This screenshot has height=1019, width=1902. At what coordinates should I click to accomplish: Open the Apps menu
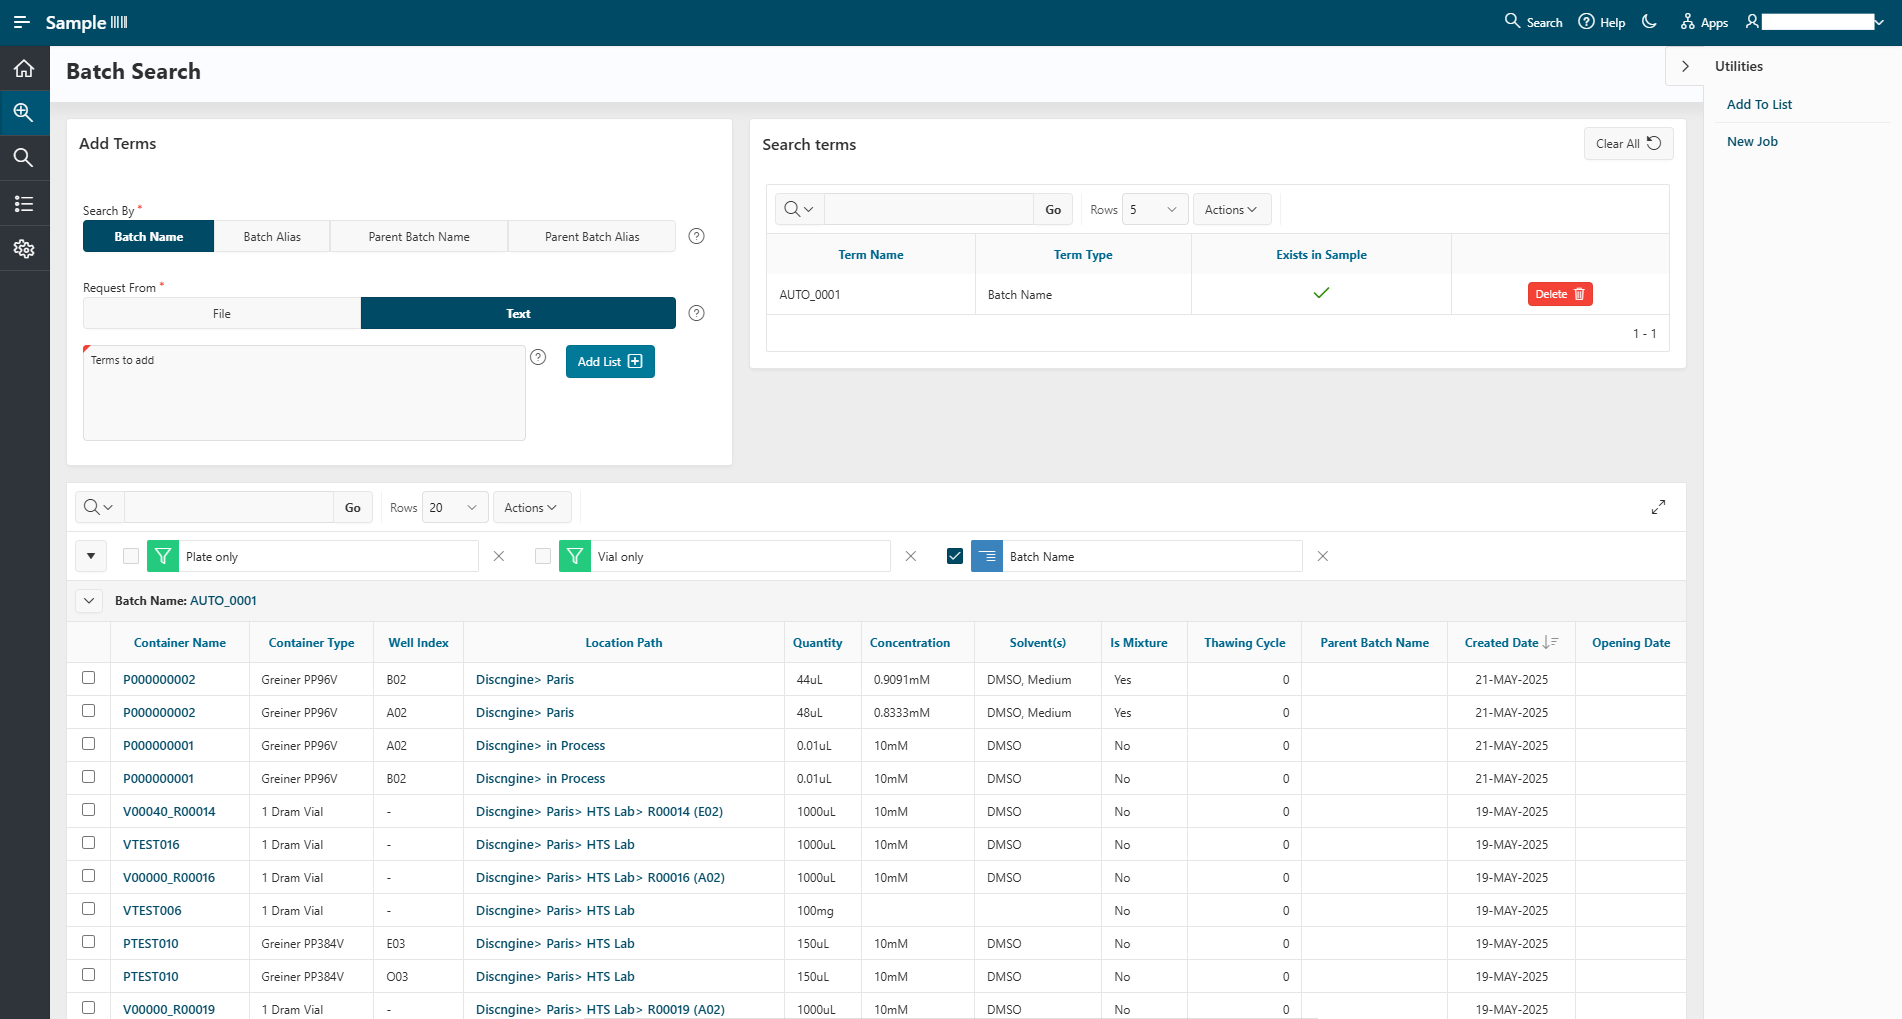(x=1704, y=22)
